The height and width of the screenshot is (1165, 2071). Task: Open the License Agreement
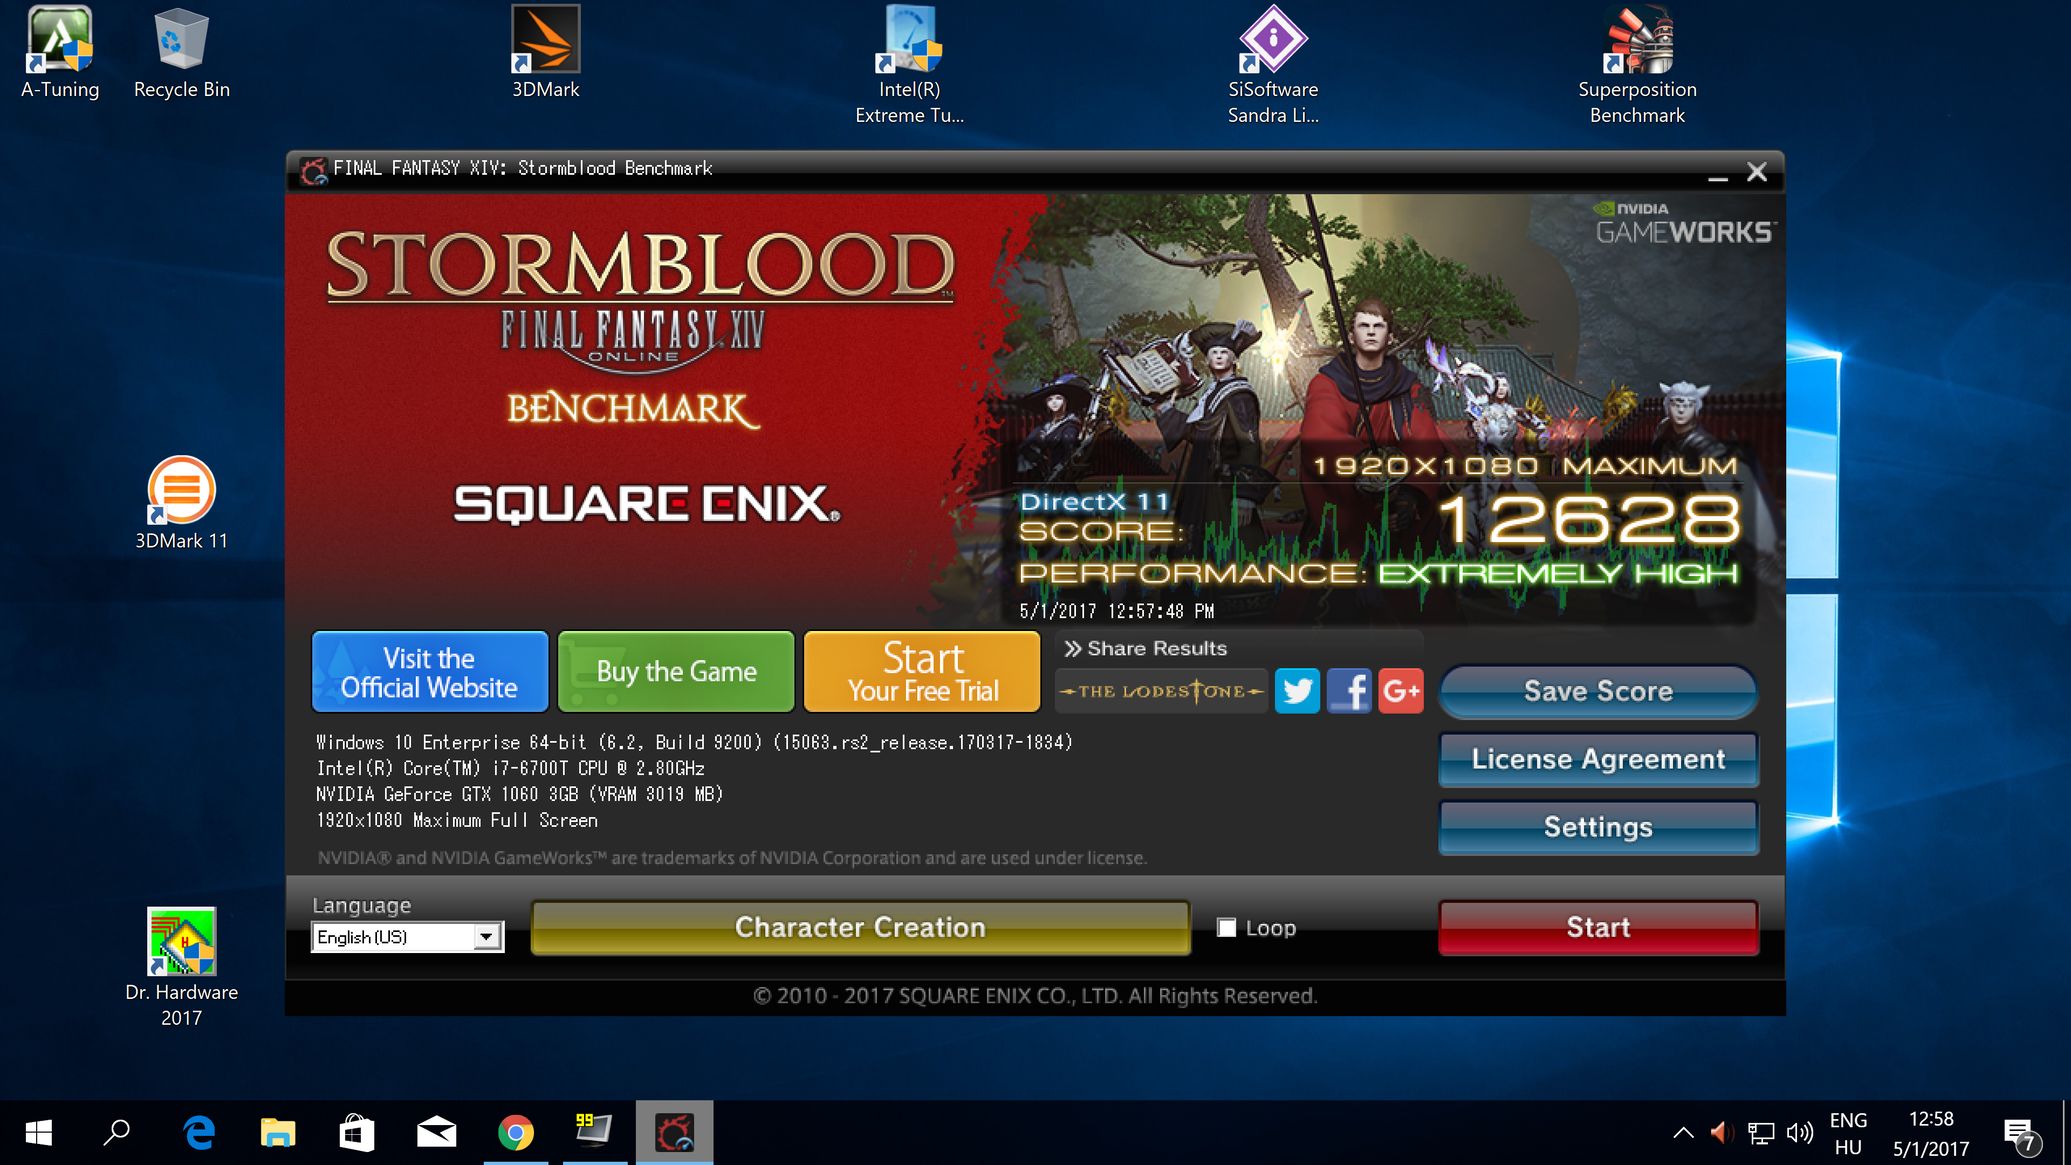click(x=1598, y=759)
